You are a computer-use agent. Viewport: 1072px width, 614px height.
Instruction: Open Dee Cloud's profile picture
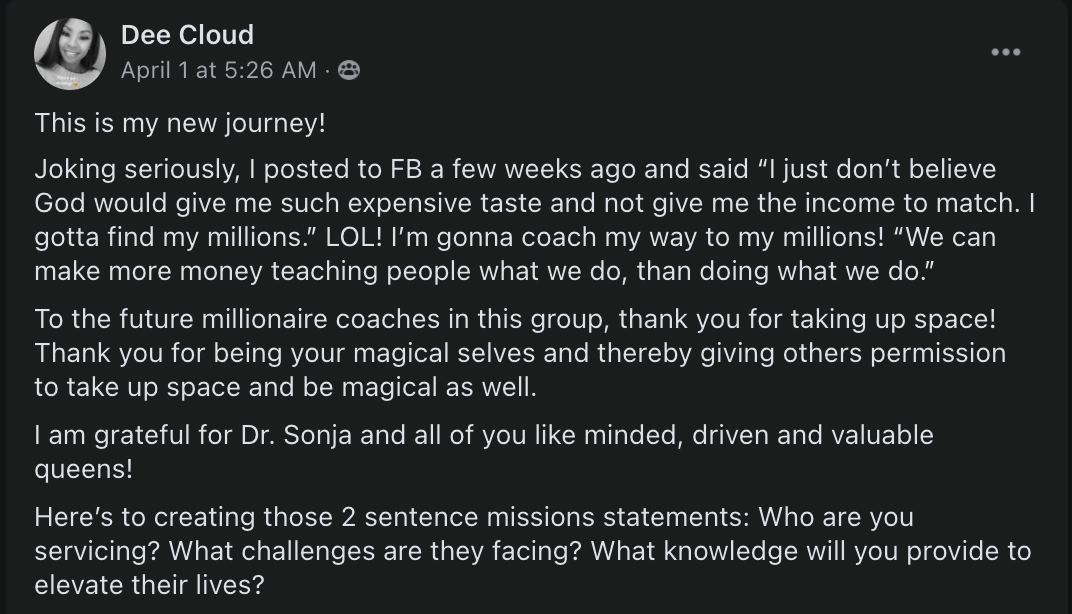(x=70, y=54)
